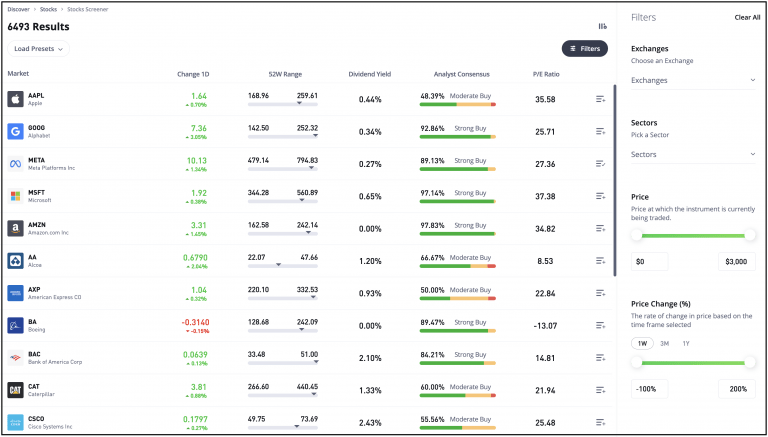This screenshot has height=437, width=768.
Task: Add Boeing to watchlist using row icon
Action: tap(600, 325)
